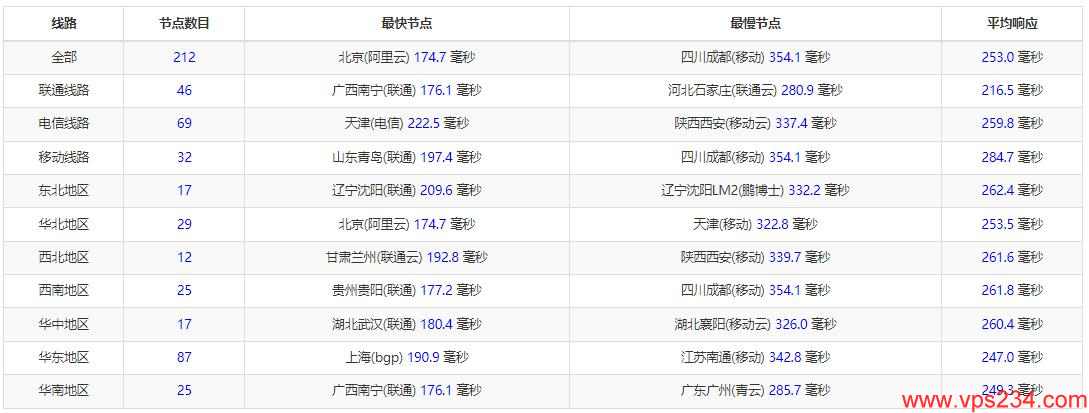Click 天津(移动) 322.8 毫秒 cell
Image resolution: width=1089 pixels, height=413 pixels.
(756, 224)
